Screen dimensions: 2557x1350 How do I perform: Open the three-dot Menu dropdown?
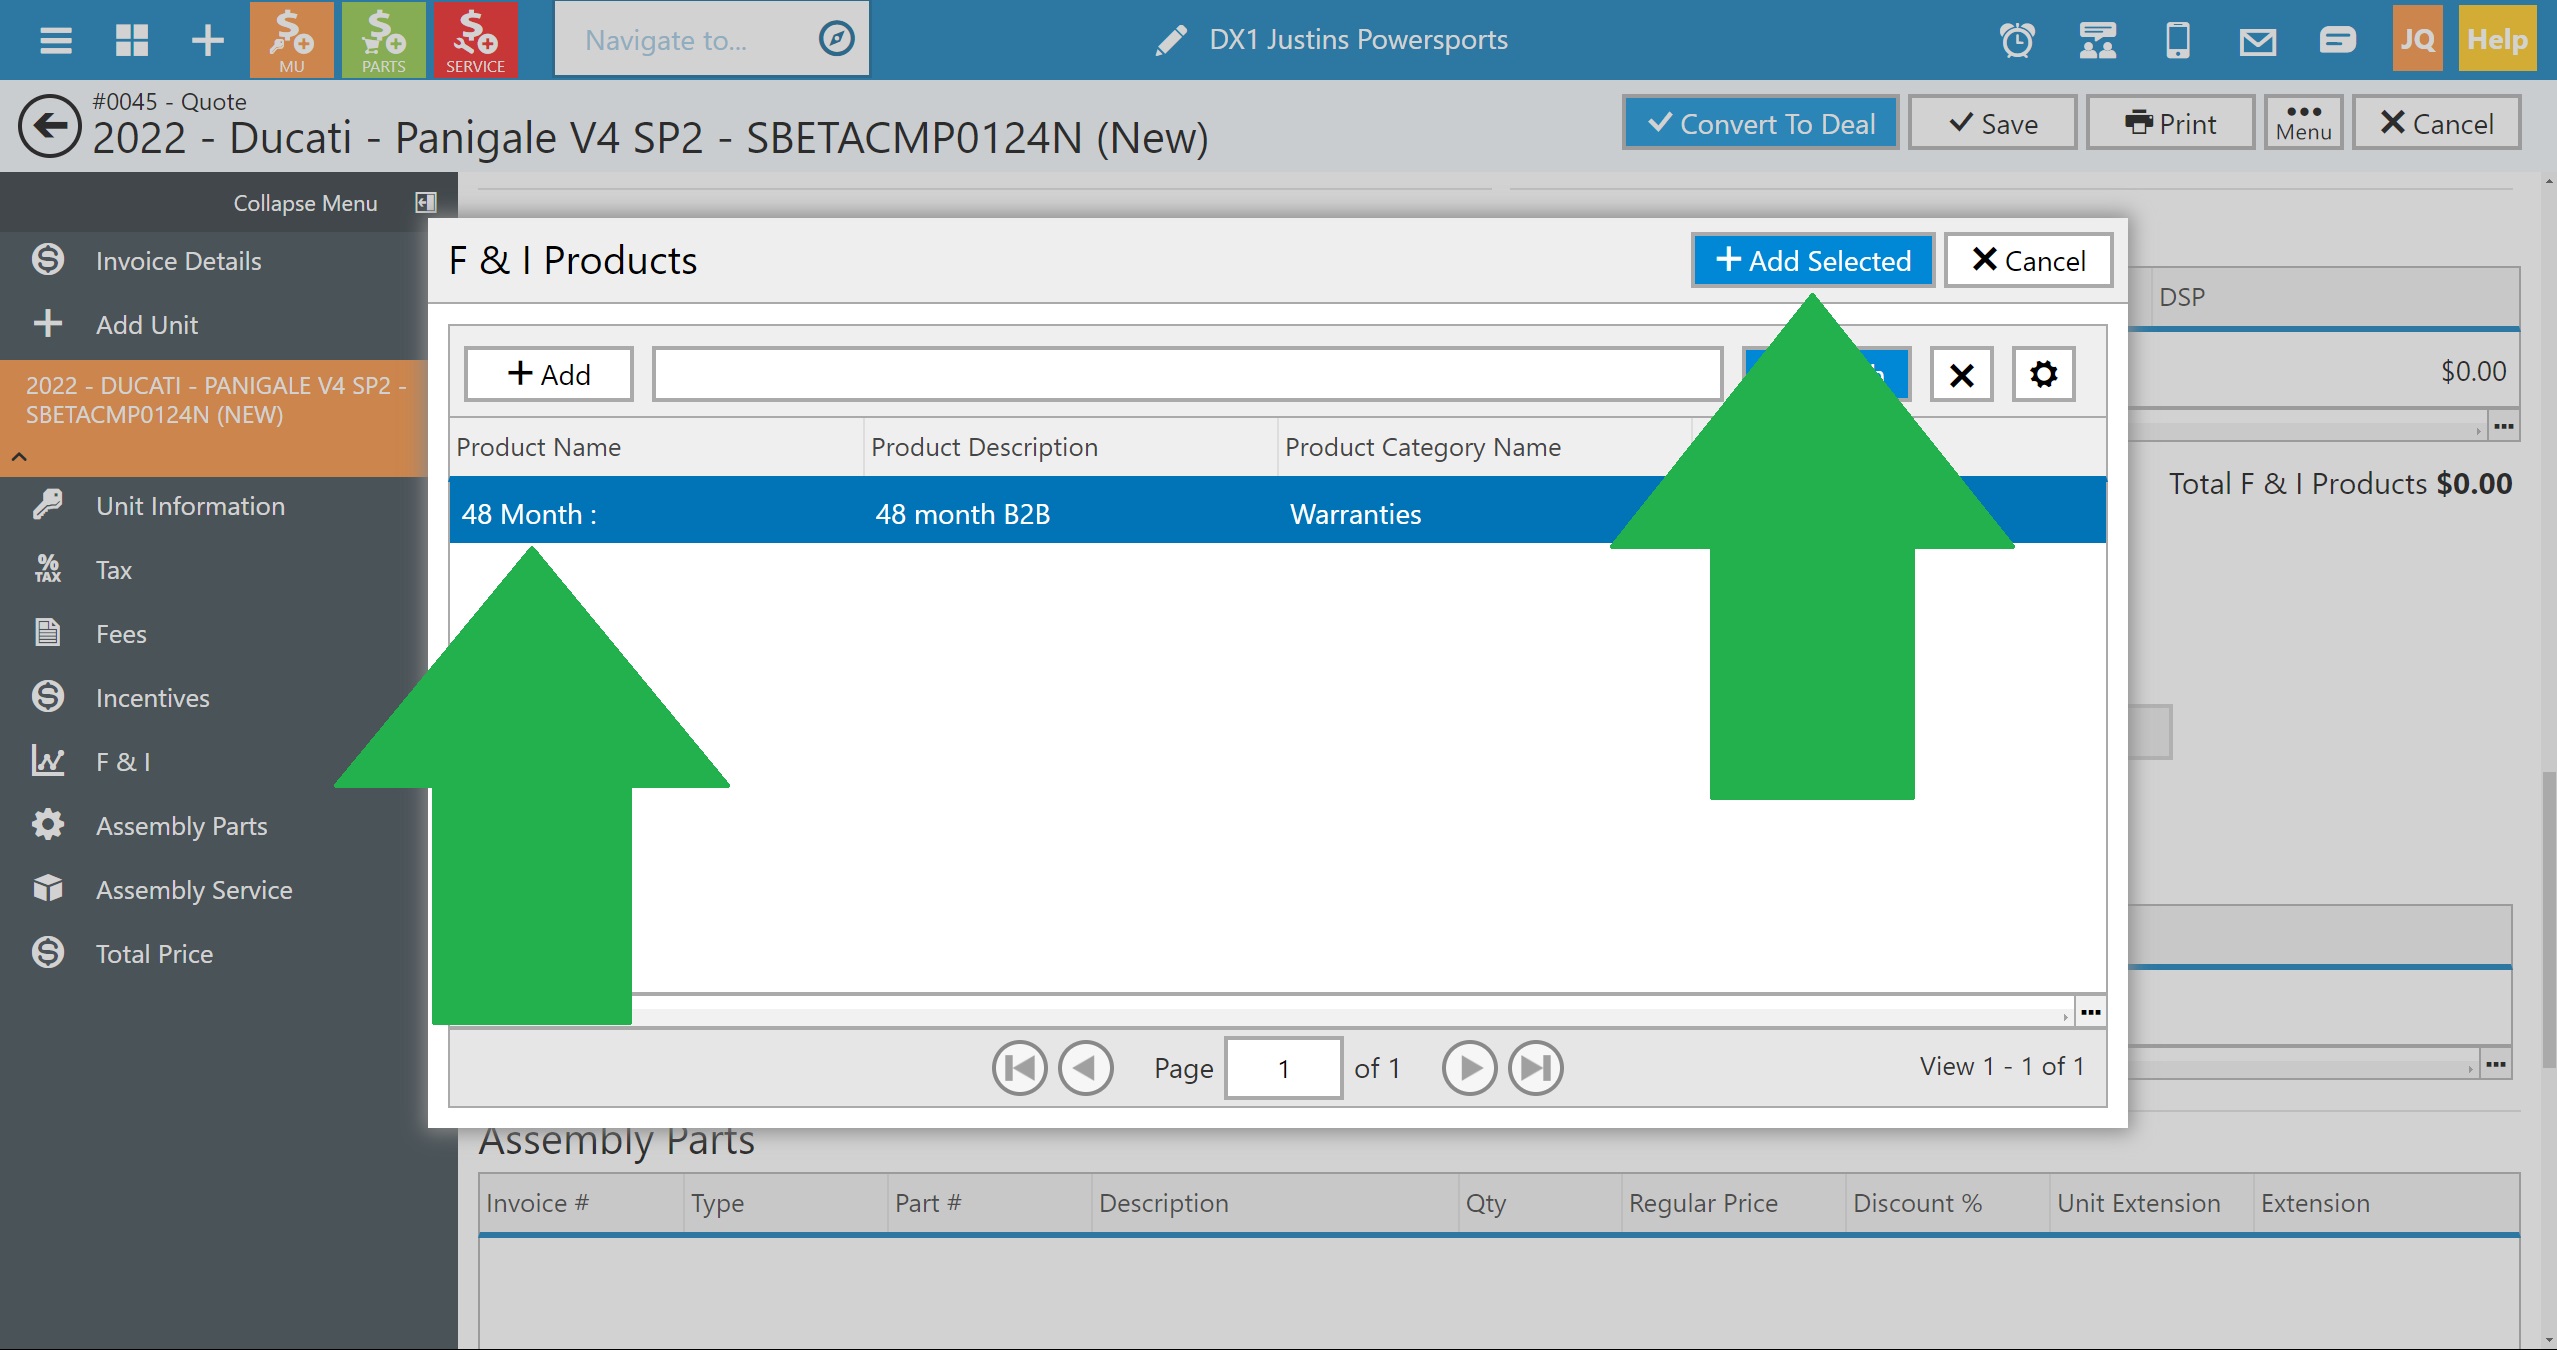[x=2303, y=122]
